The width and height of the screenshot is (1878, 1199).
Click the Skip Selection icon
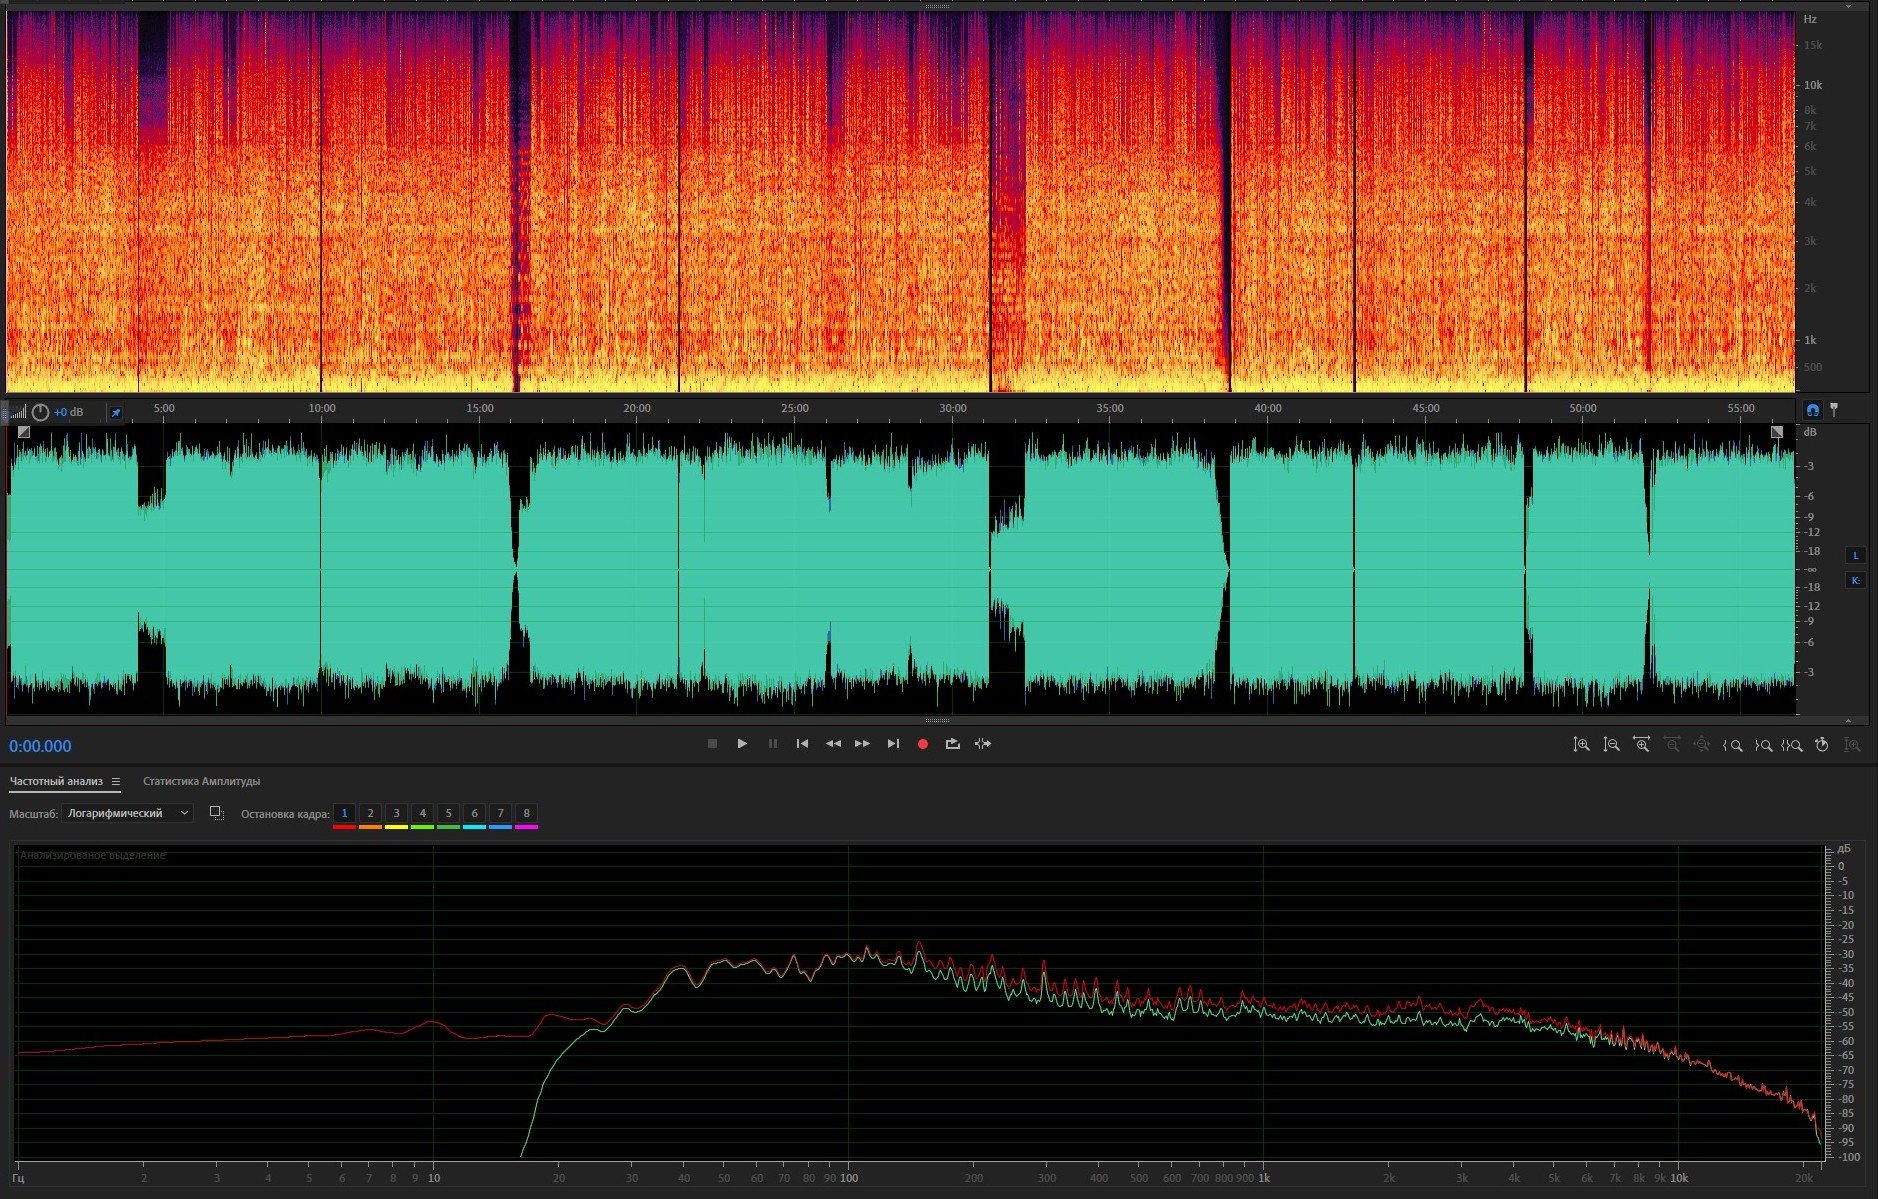click(x=983, y=744)
